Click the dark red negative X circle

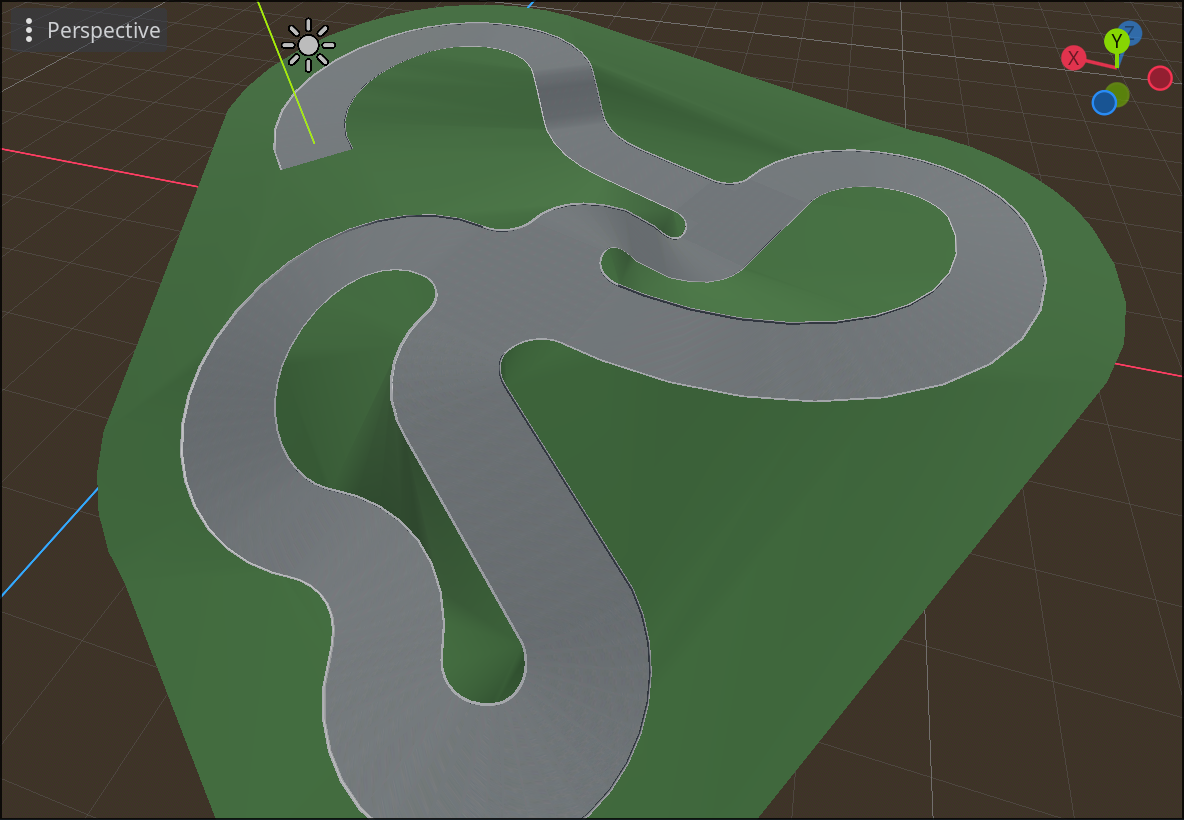pos(1160,78)
